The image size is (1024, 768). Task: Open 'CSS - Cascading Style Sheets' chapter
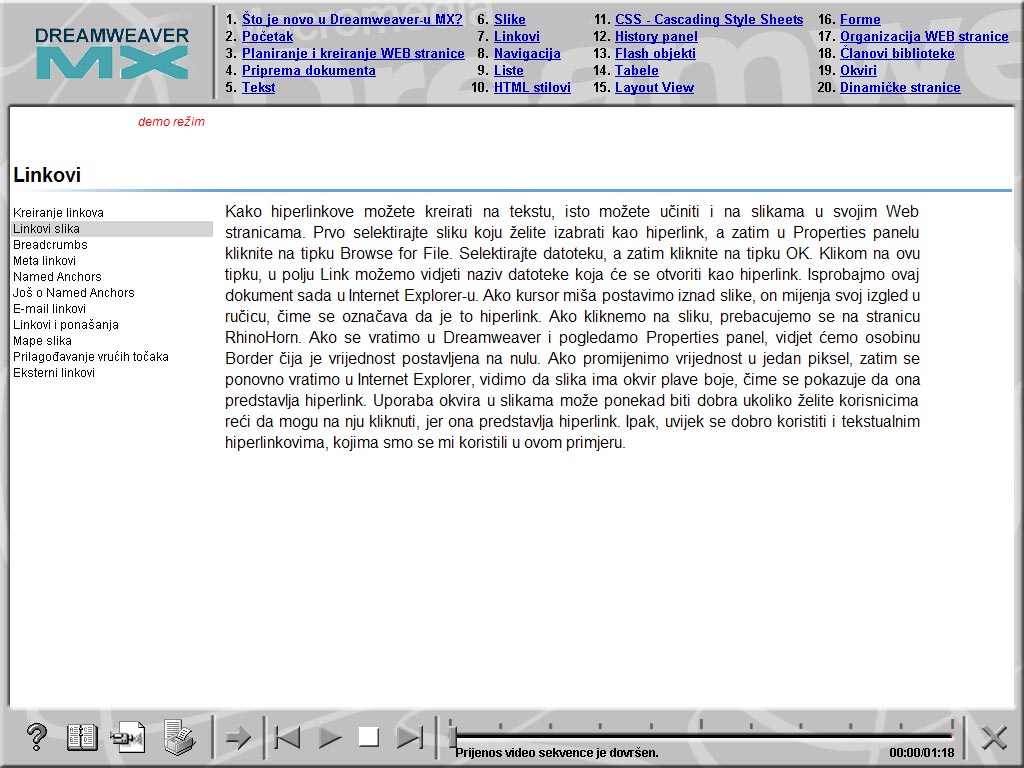click(x=710, y=19)
